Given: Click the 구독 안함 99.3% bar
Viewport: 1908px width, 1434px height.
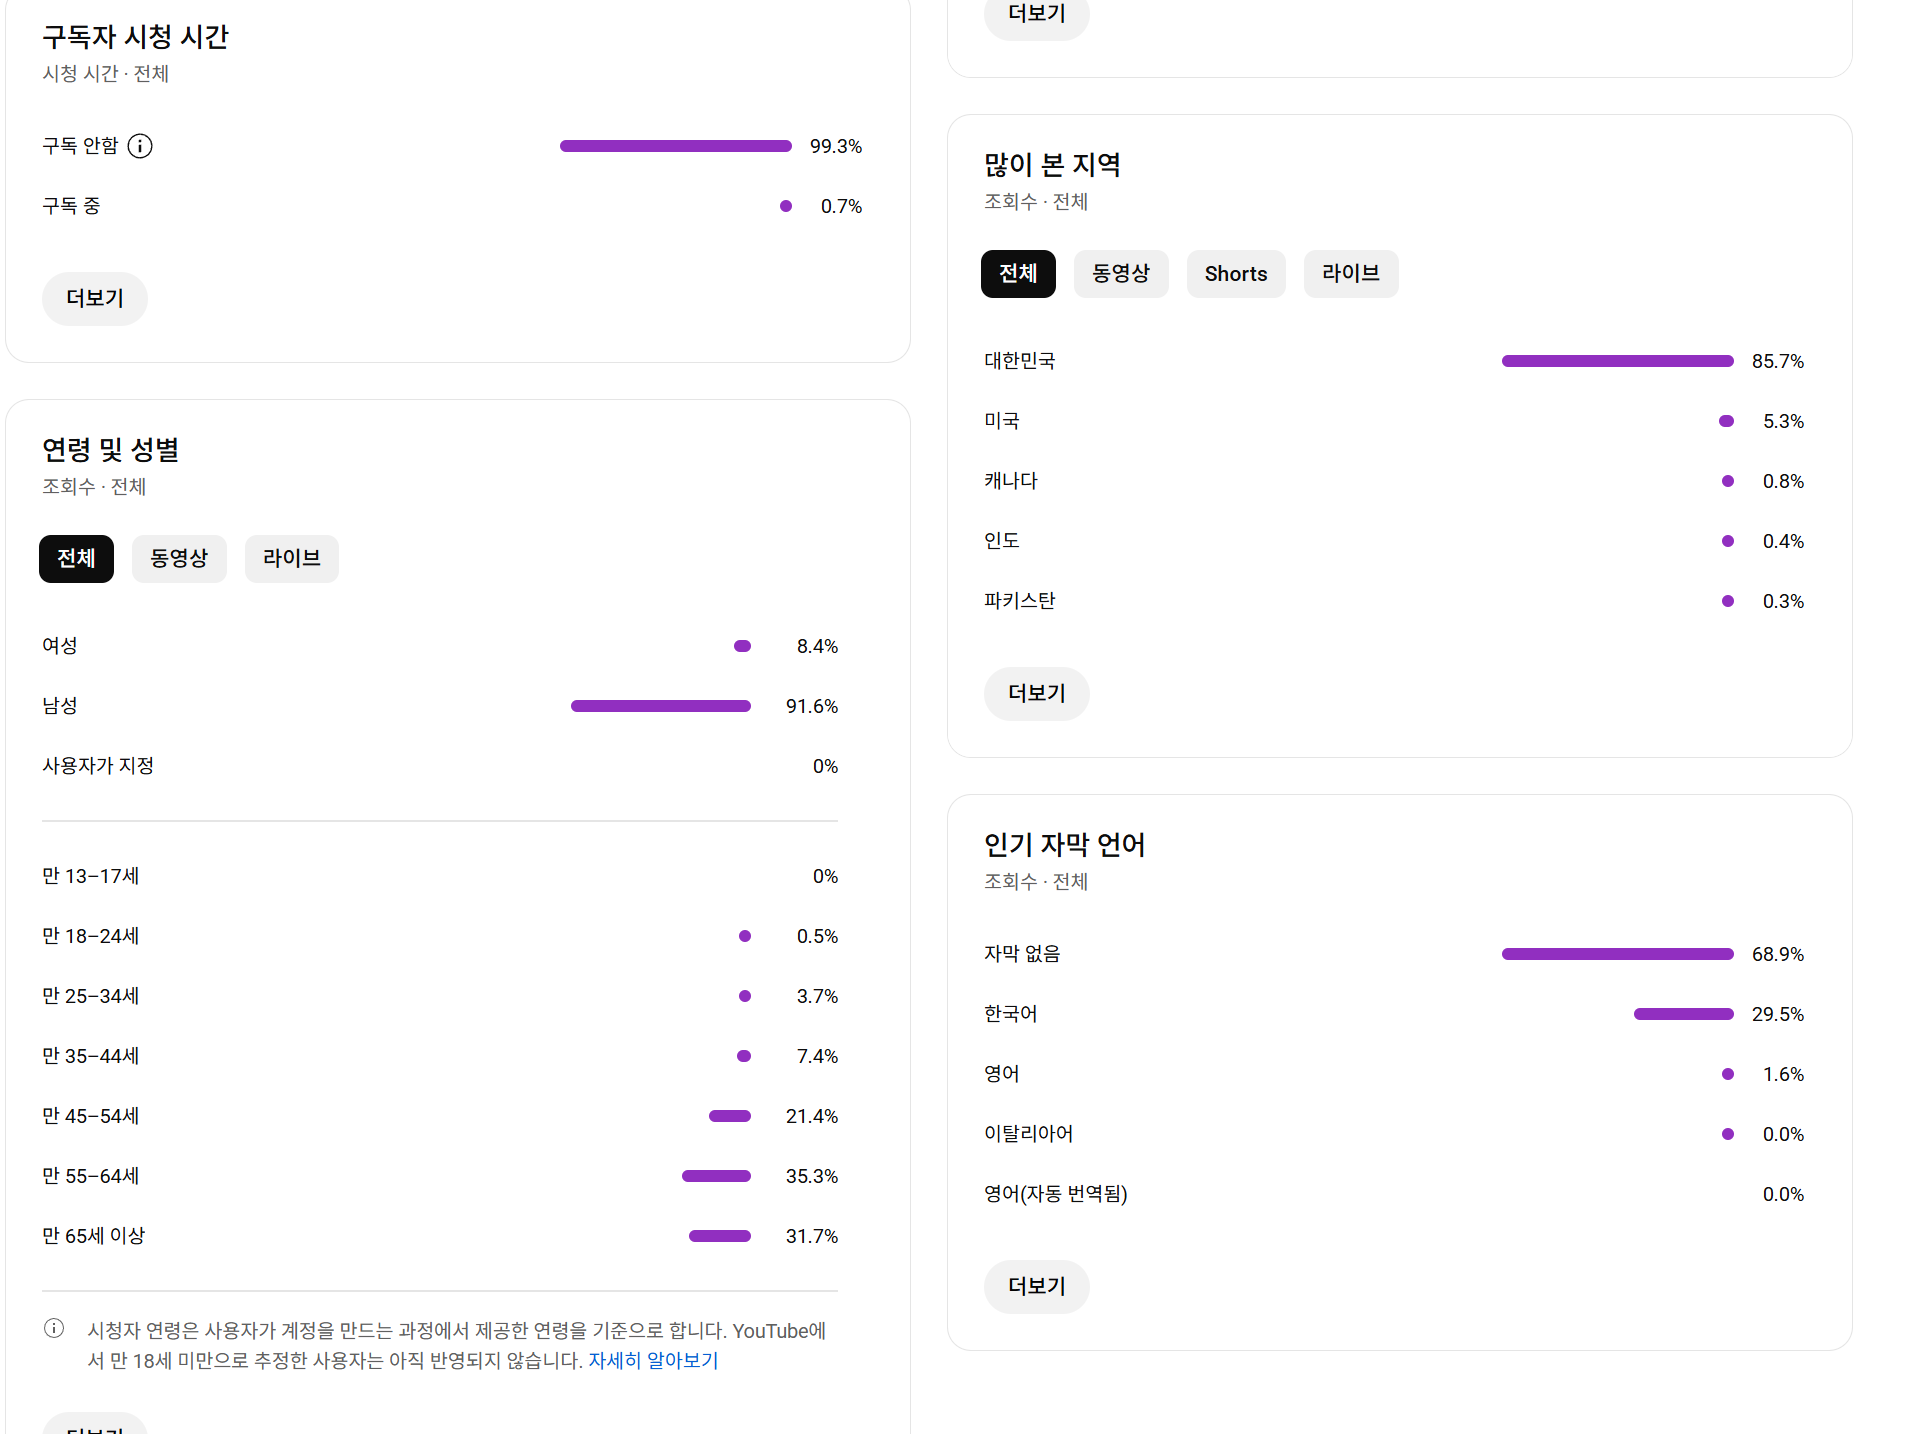Looking at the screenshot, I should [x=675, y=146].
